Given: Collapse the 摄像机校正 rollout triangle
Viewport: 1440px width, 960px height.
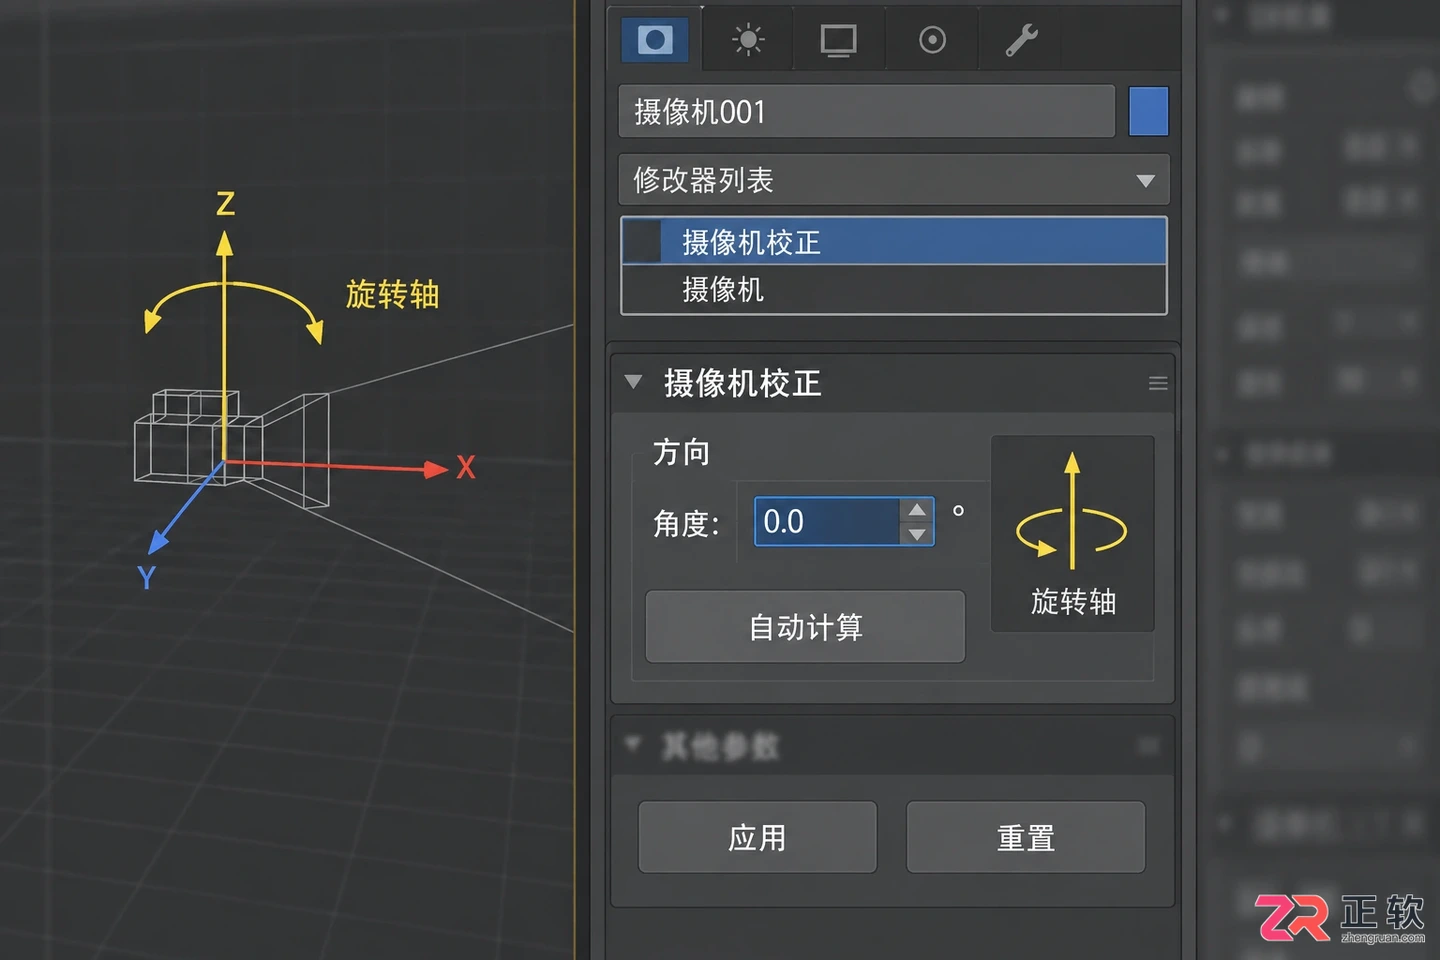Looking at the screenshot, I should (x=633, y=381).
